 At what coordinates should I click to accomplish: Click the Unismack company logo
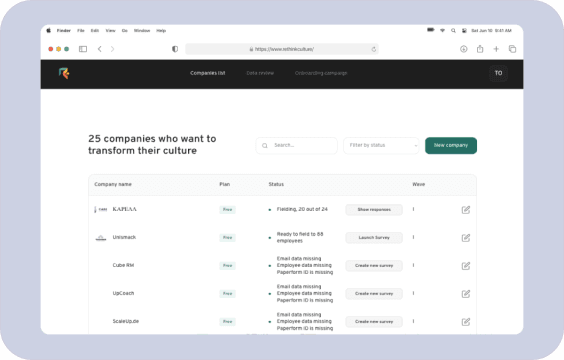pyautogui.click(x=101, y=238)
